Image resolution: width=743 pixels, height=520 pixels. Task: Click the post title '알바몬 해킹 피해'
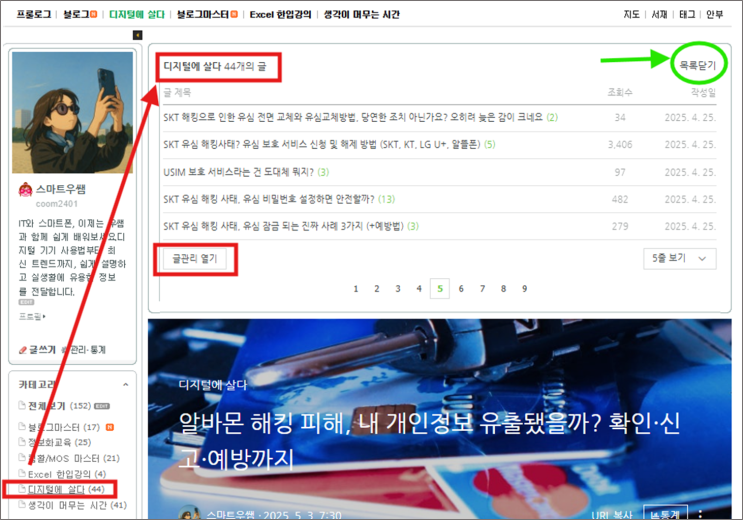(x=429, y=441)
